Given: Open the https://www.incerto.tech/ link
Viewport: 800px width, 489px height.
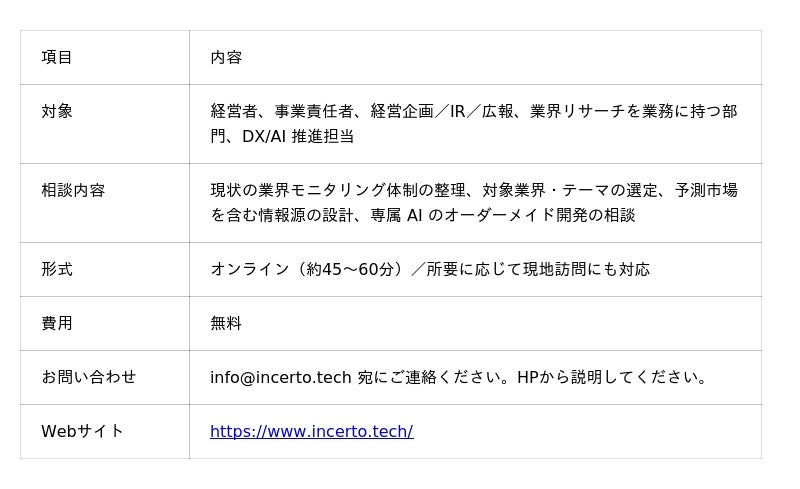Looking at the screenshot, I should (x=311, y=432).
